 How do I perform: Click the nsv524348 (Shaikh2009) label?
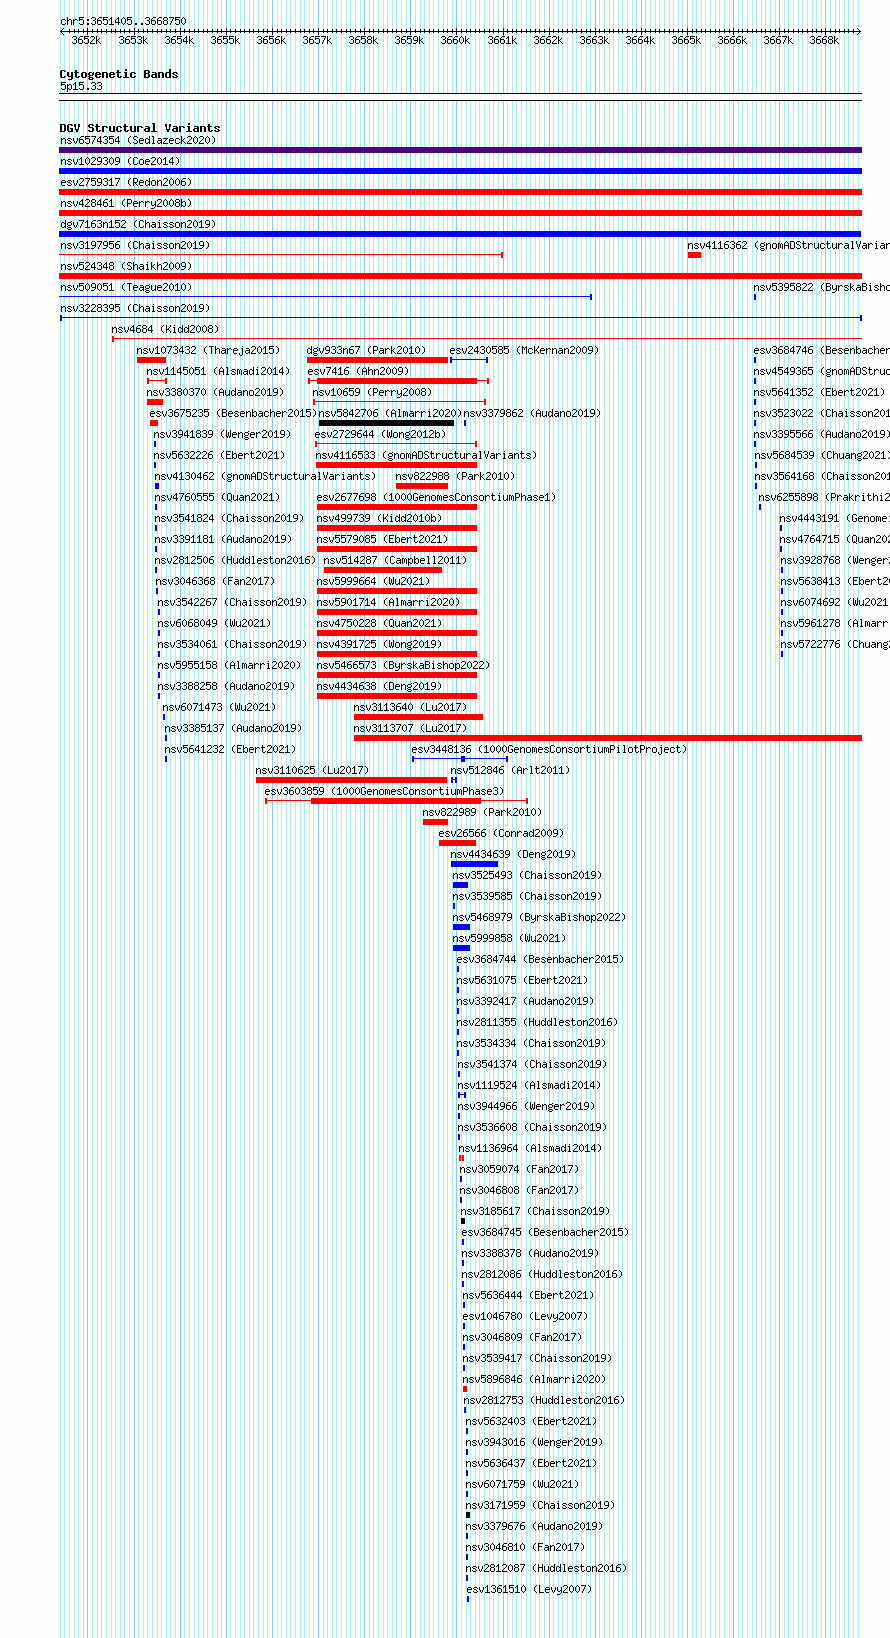point(125,266)
